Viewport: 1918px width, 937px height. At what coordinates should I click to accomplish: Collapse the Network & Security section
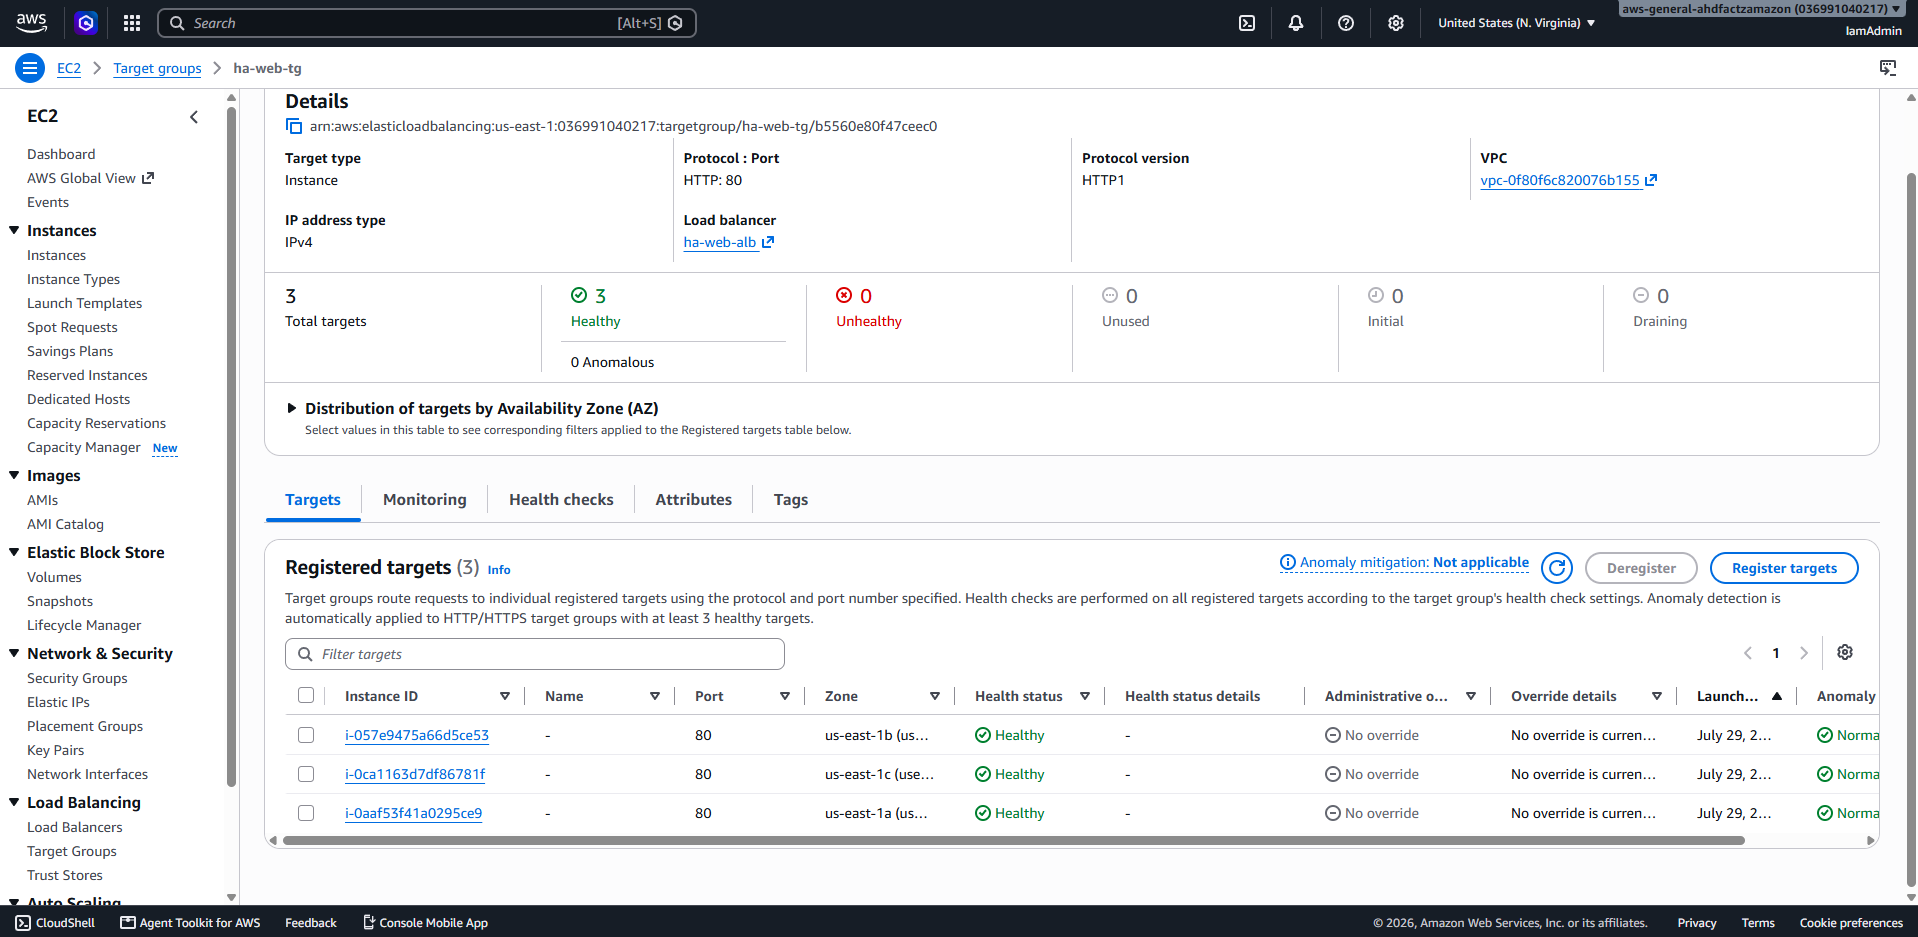coord(14,653)
